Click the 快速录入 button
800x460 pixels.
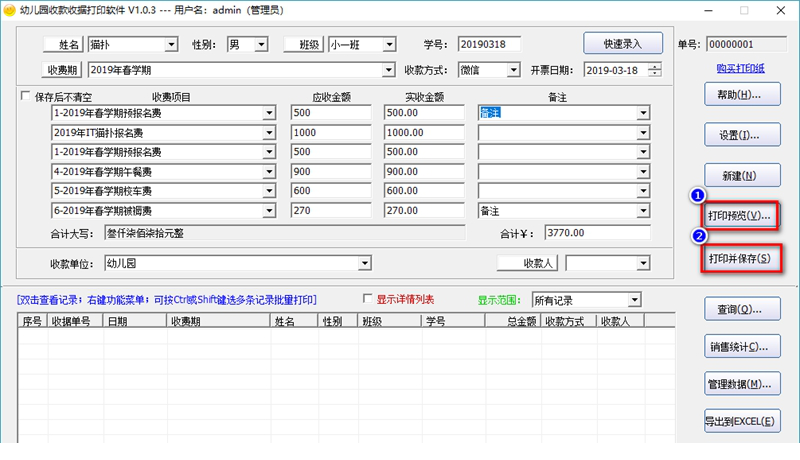click(623, 44)
